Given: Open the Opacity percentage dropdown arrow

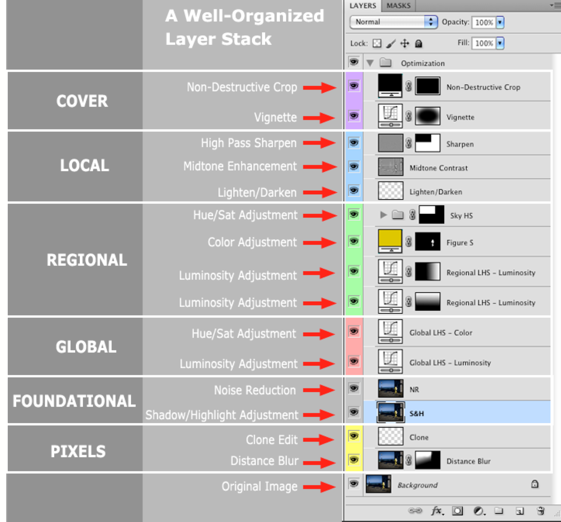Looking at the screenshot, I should [x=500, y=22].
